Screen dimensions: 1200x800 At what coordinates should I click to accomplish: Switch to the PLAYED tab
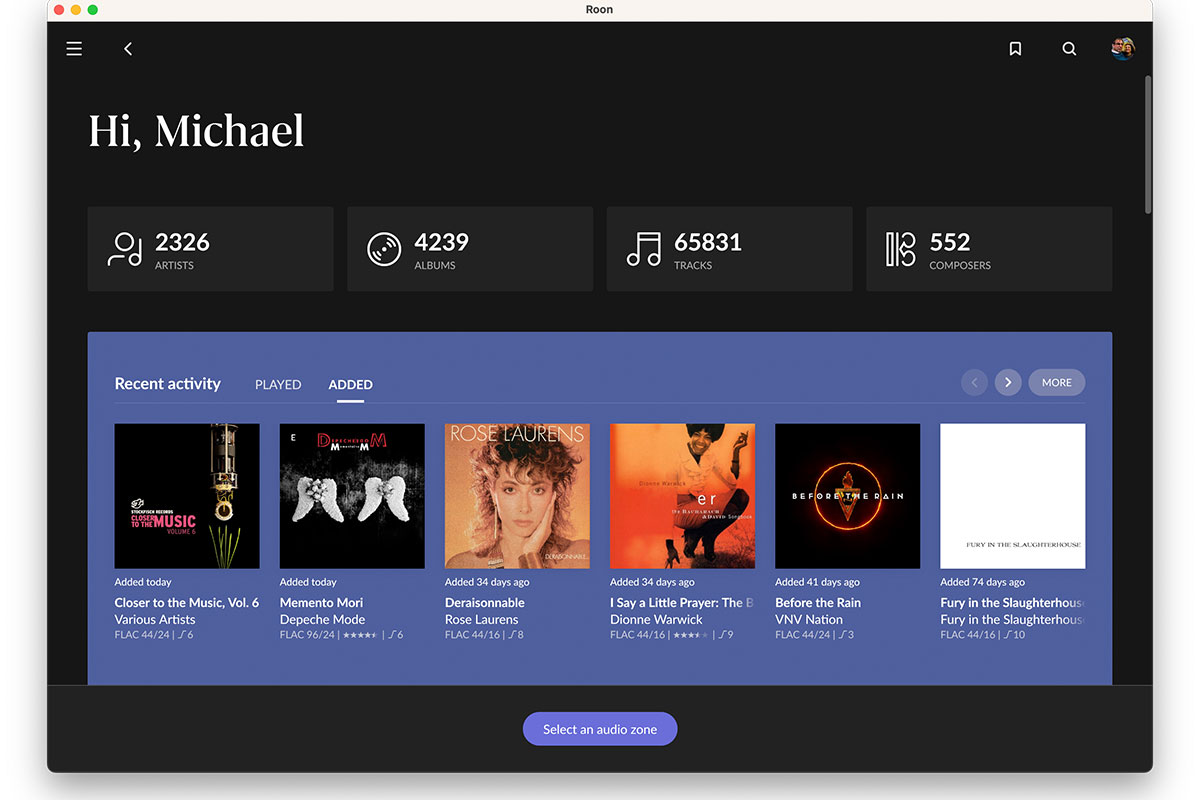click(278, 384)
